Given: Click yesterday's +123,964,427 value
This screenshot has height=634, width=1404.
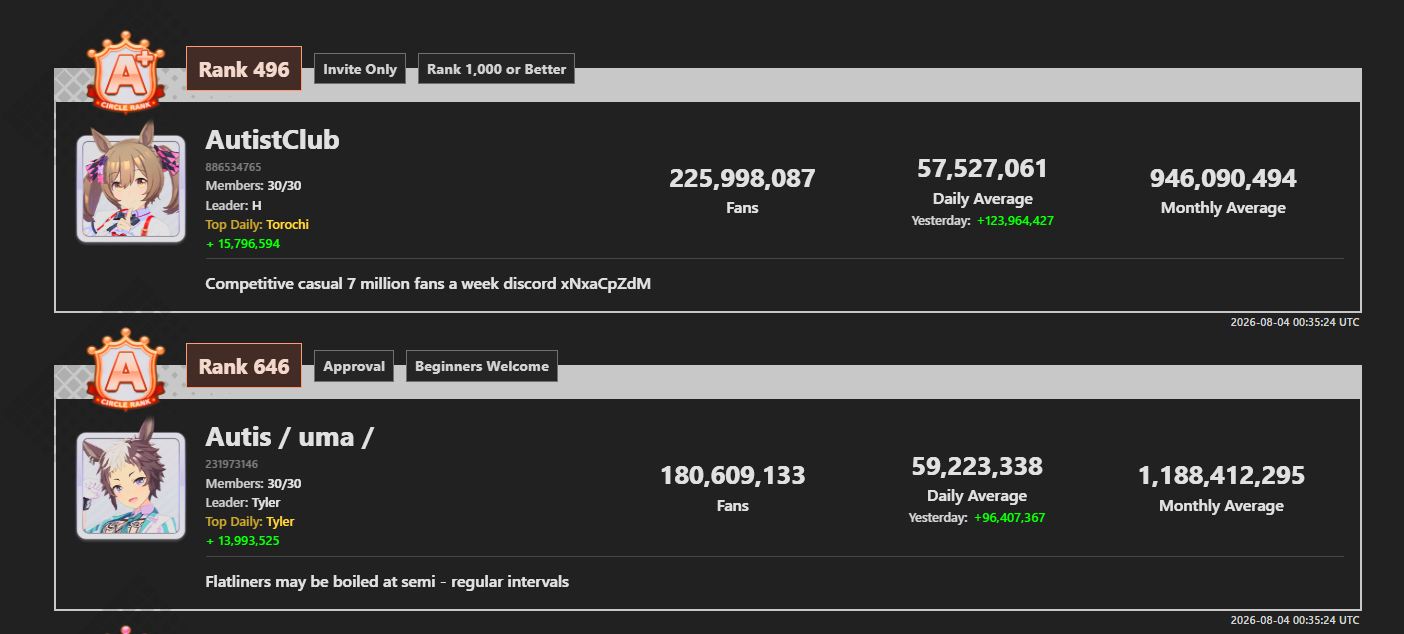Looking at the screenshot, I should 1016,220.
